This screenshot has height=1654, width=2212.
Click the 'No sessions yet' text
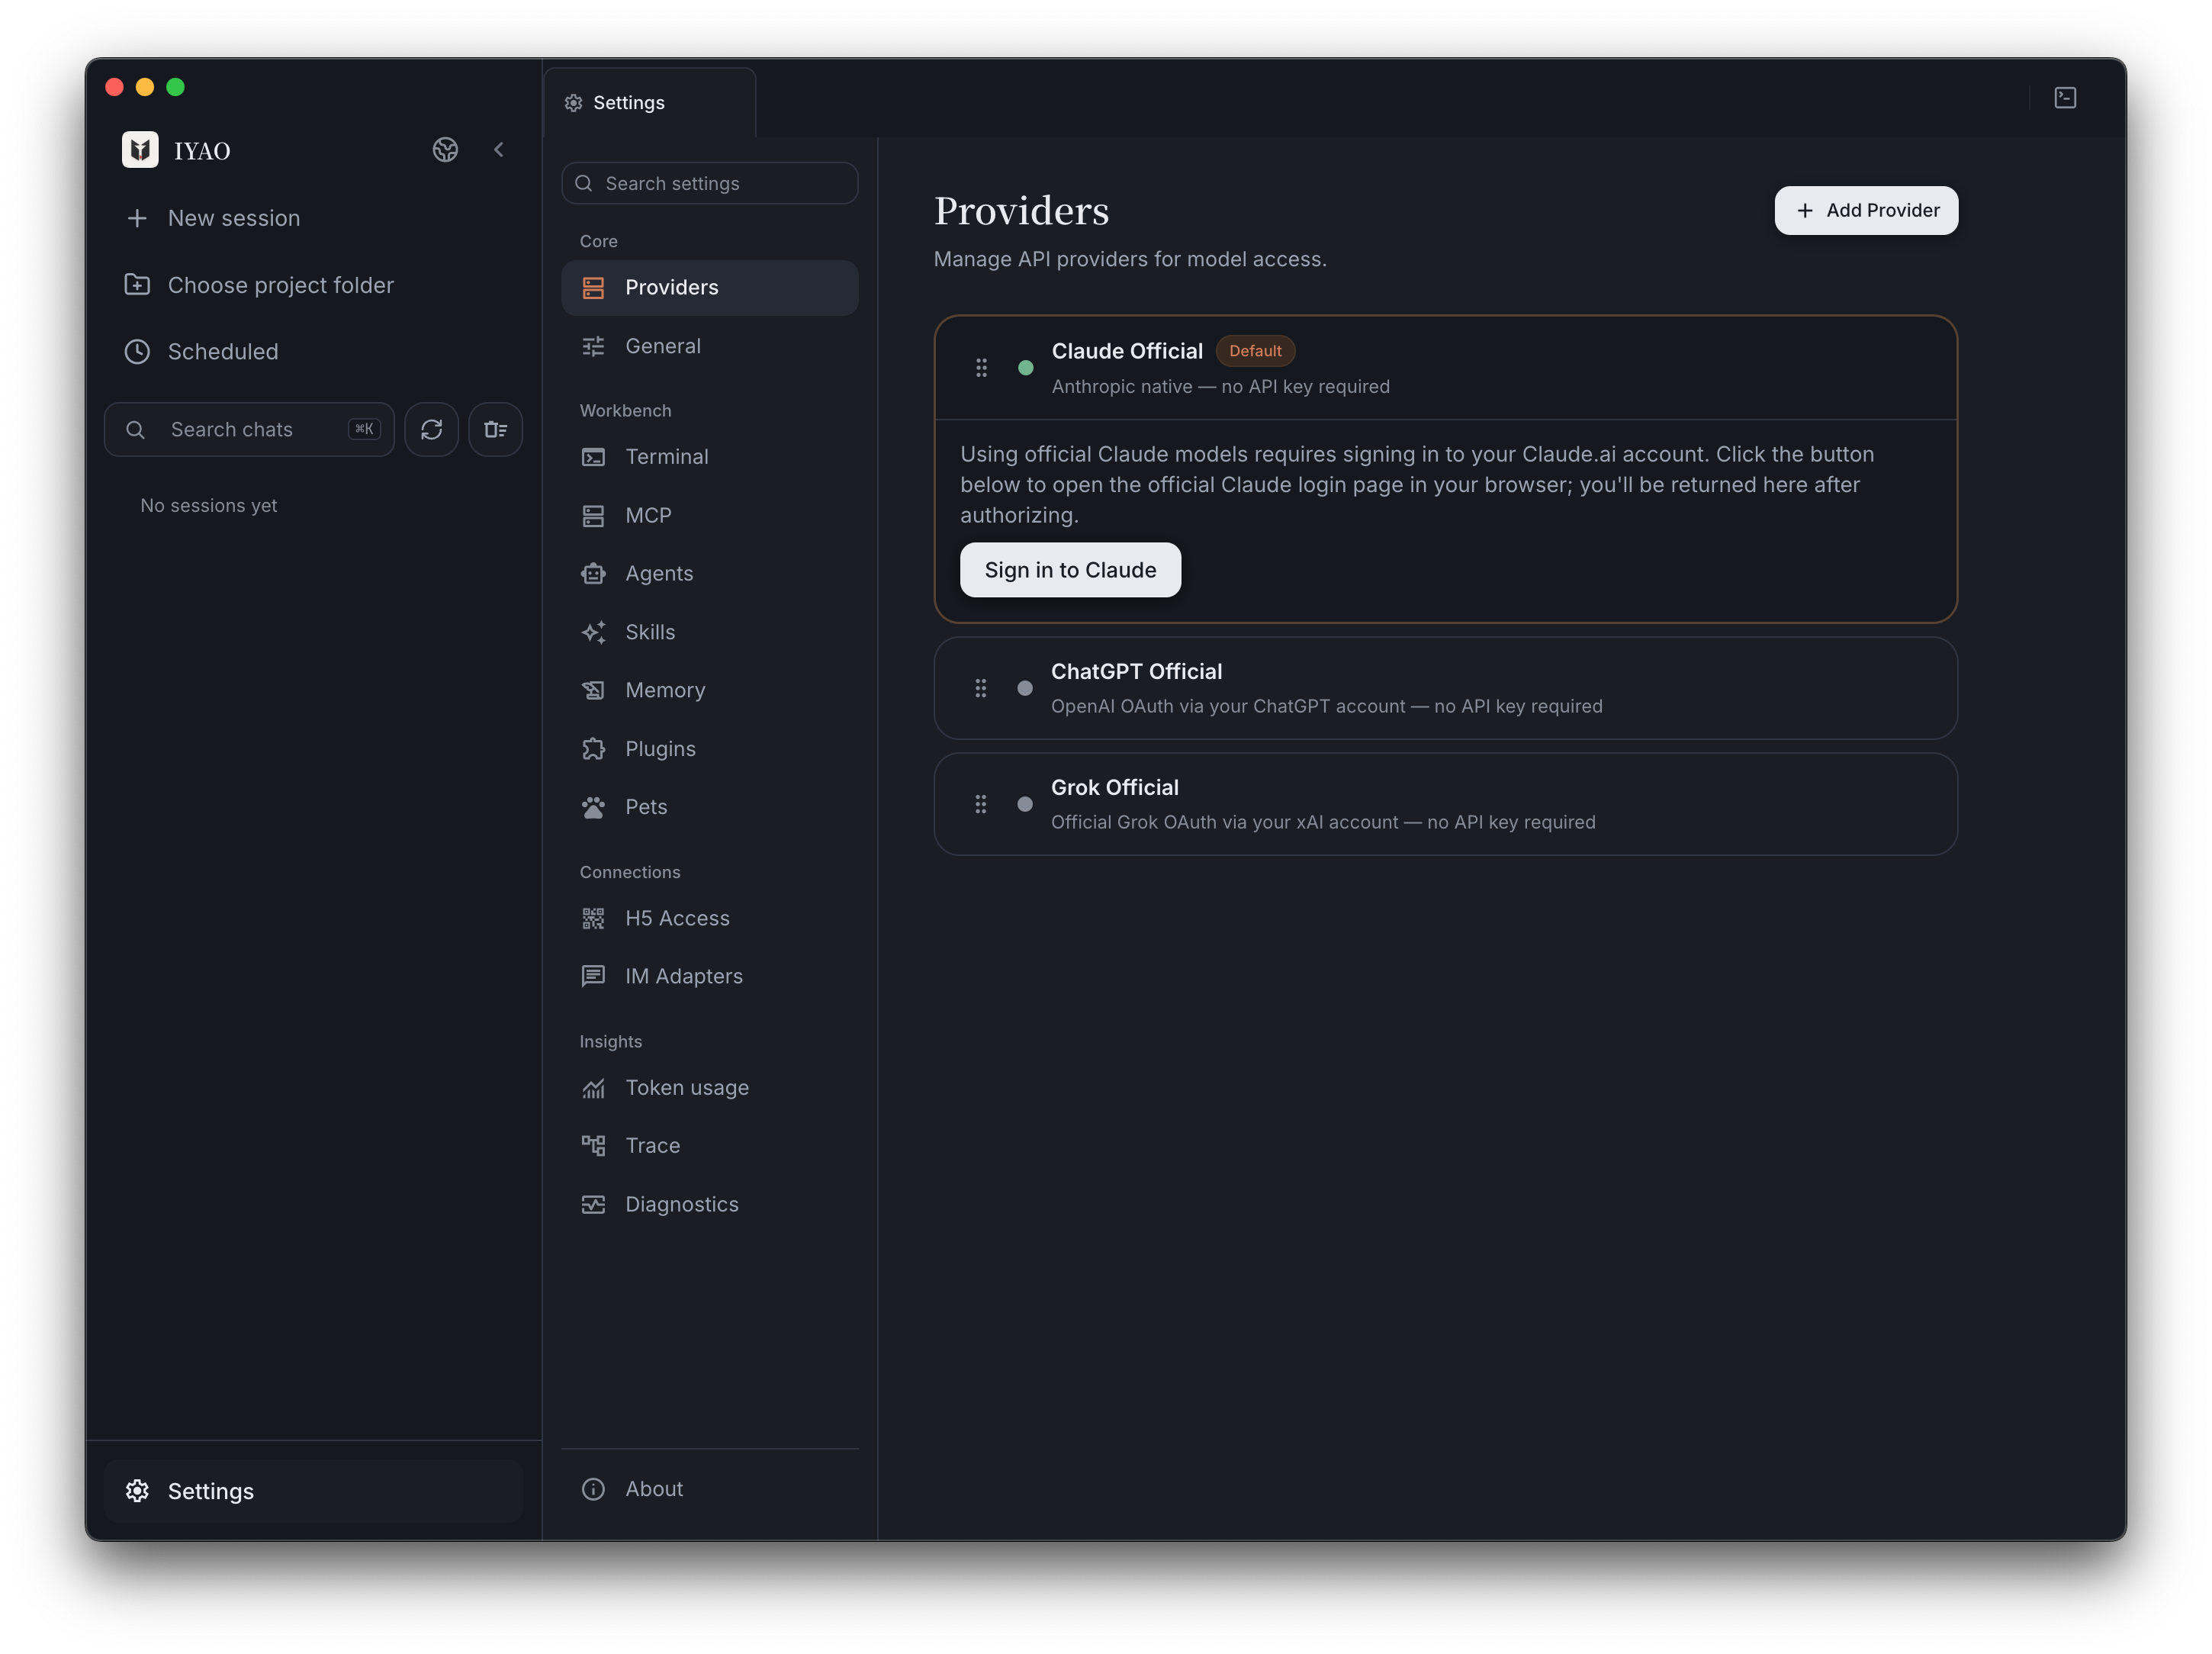pyautogui.click(x=209, y=506)
